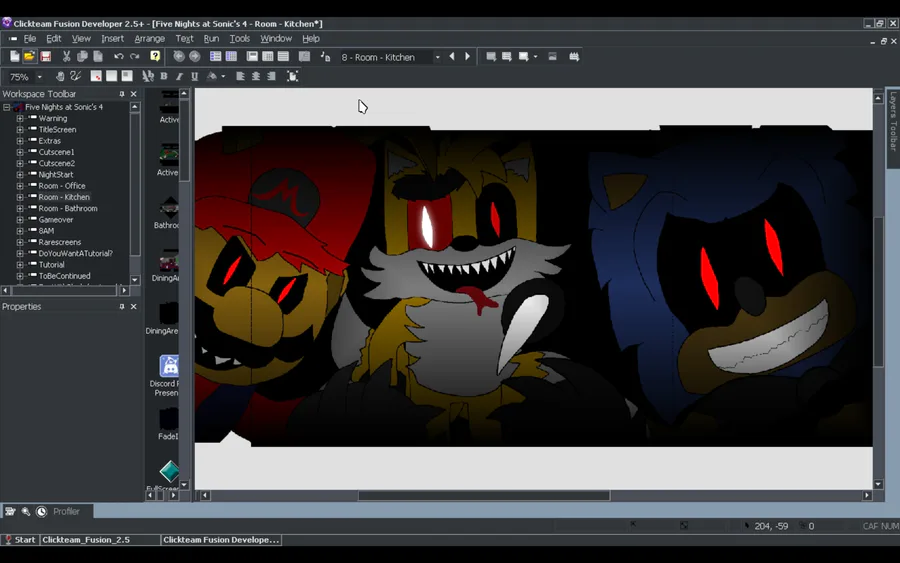Image resolution: width=900 pixels, height=563 pixels.
Task: Open the Frame editor icon
Action: coord(252,56)
